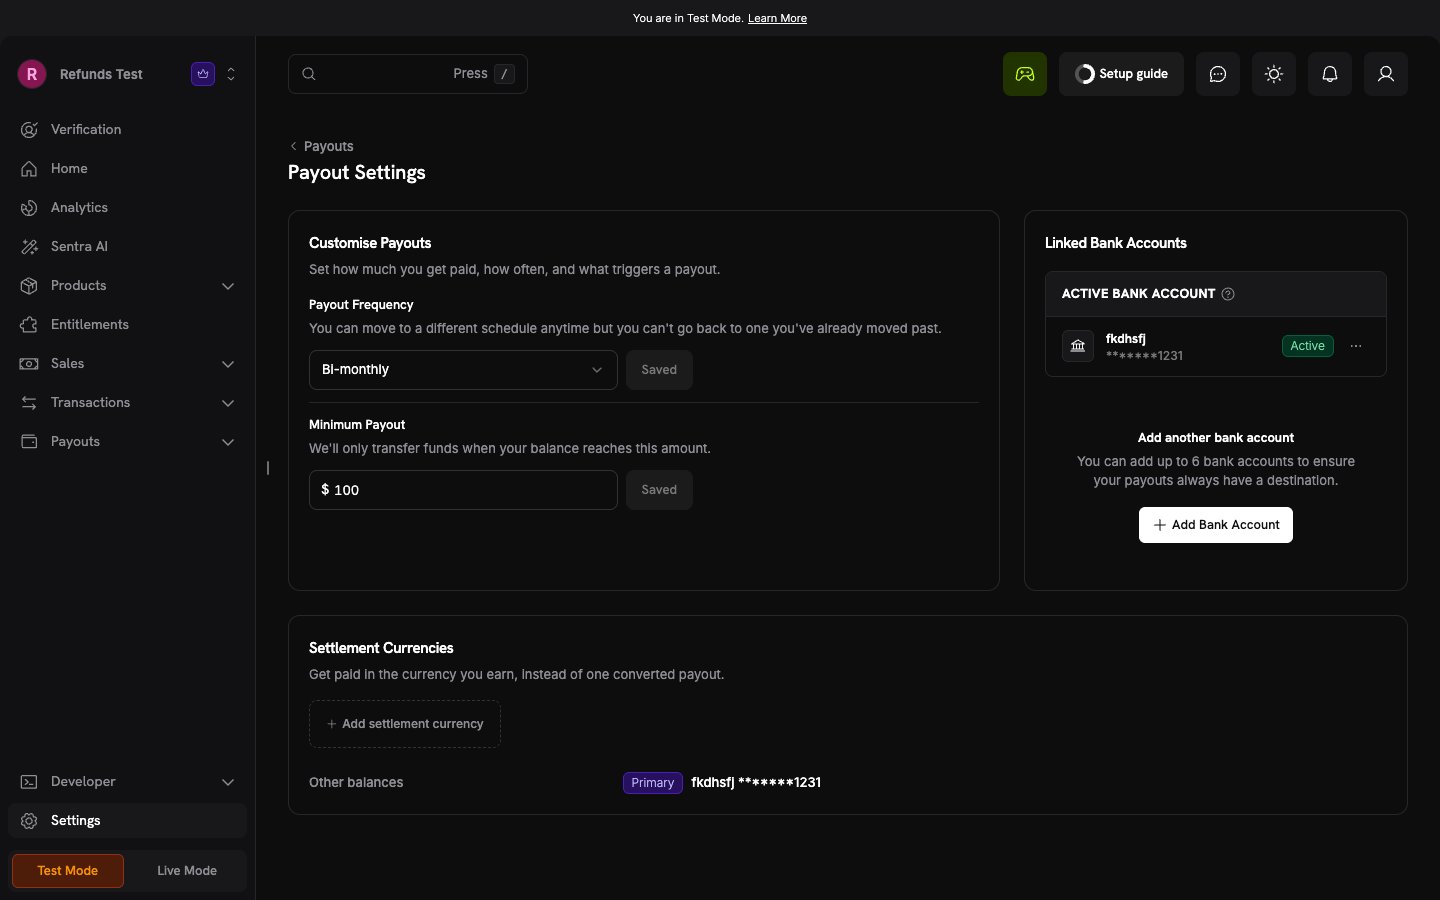
Task: Click Add Bank Account button
Action: coord(1216,525)
